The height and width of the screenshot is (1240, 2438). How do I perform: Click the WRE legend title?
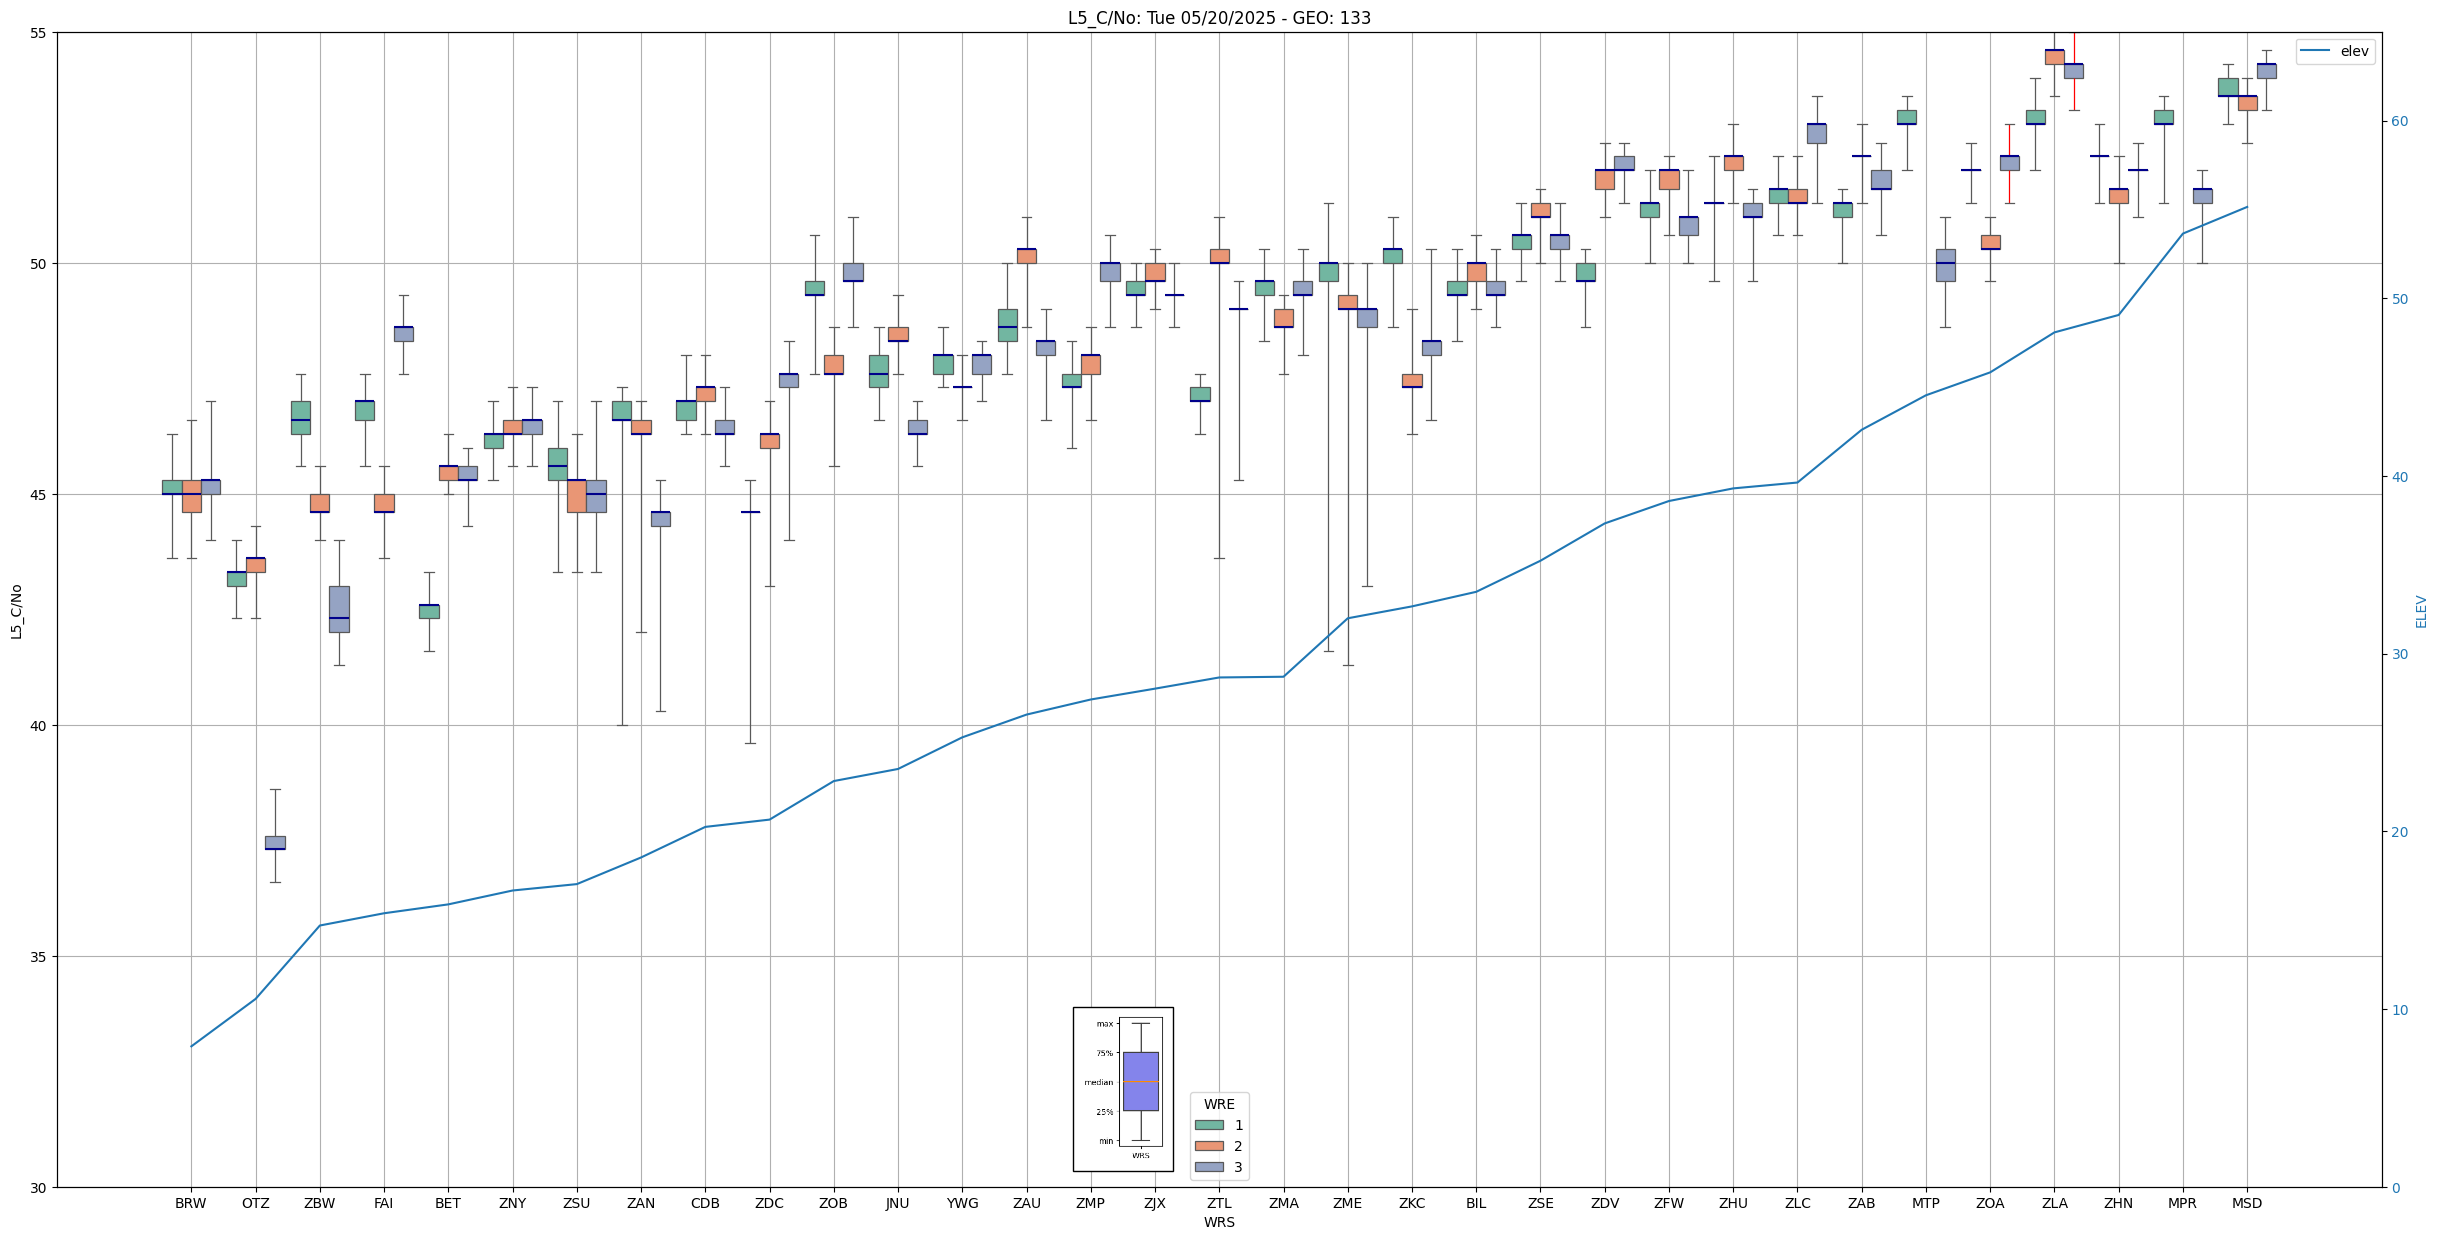(x=1219, y=1104)
